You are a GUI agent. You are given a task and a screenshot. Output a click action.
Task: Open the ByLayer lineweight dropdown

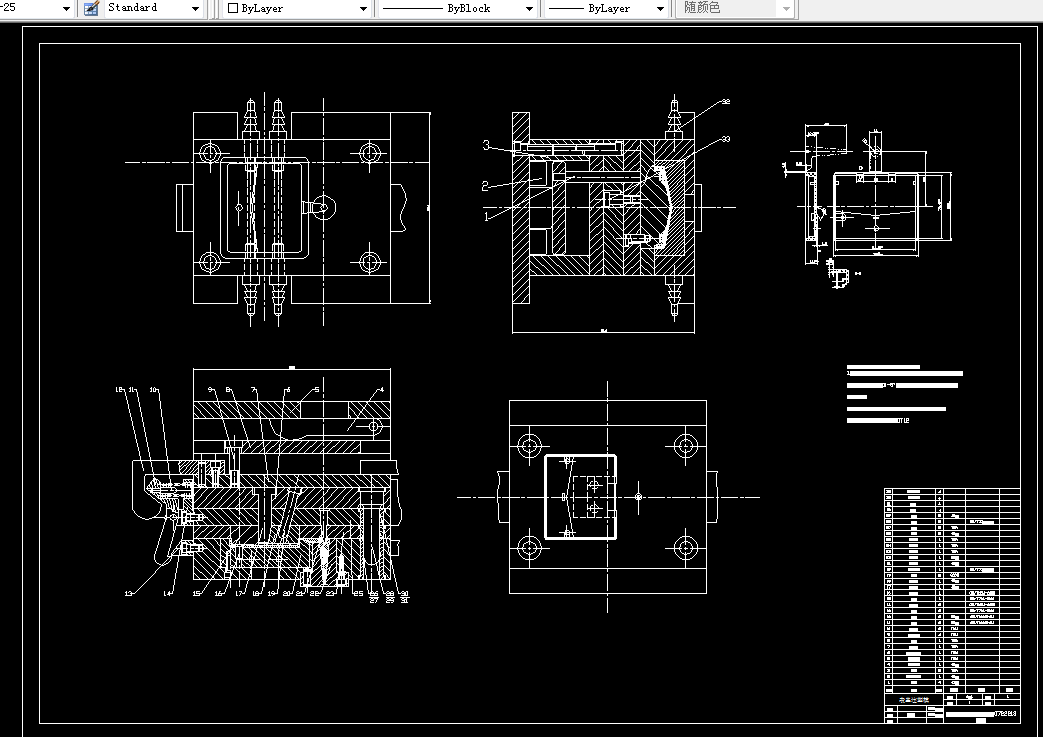click(x=660, y=9)
